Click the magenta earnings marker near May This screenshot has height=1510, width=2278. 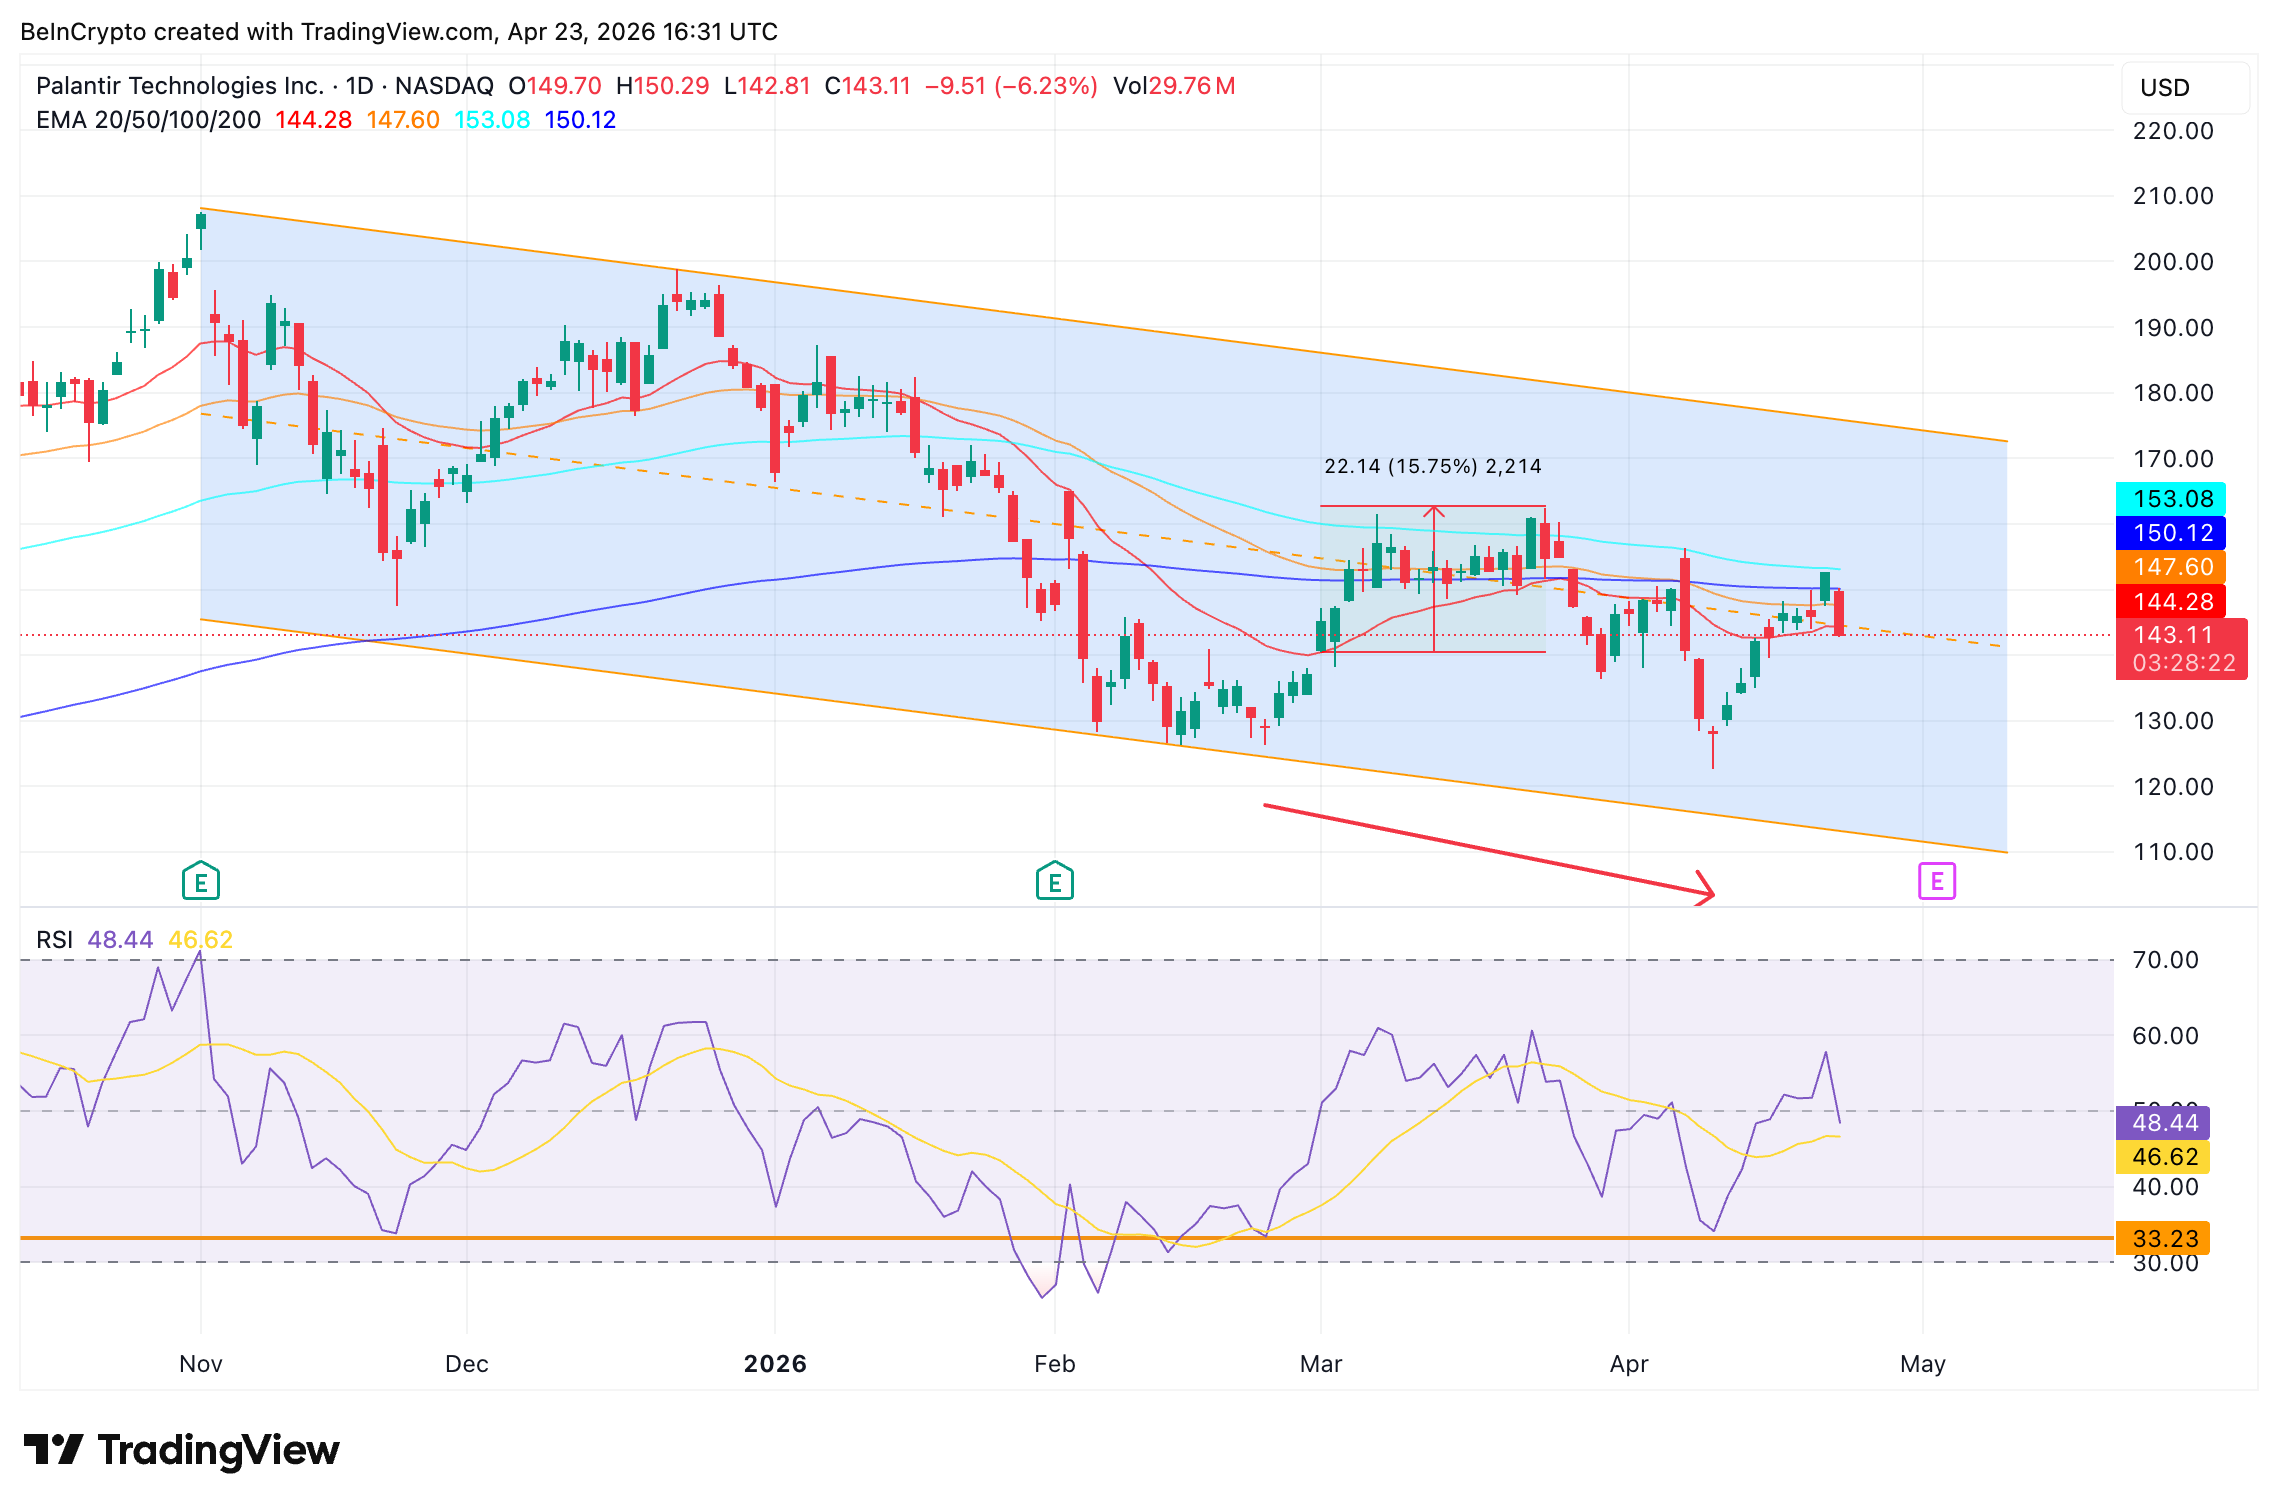pos(1936,883)
